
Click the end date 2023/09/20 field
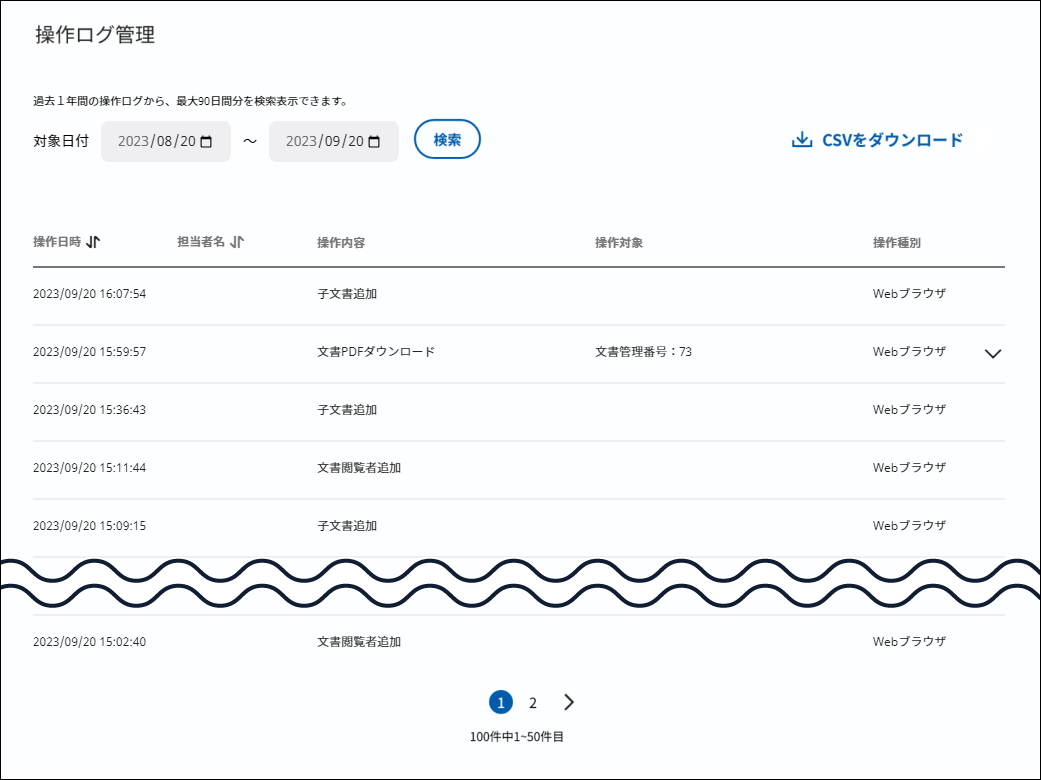pos(323,142)
